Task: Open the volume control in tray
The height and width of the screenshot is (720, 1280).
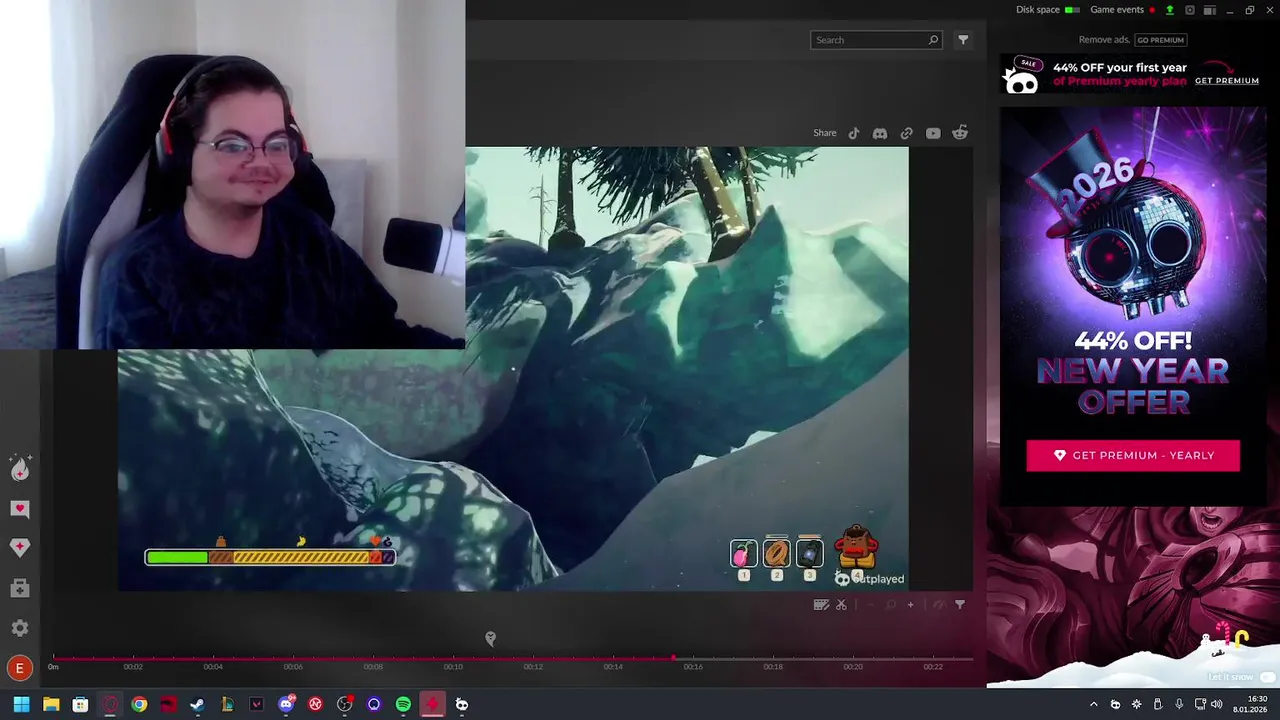Action: point(1216,704)
